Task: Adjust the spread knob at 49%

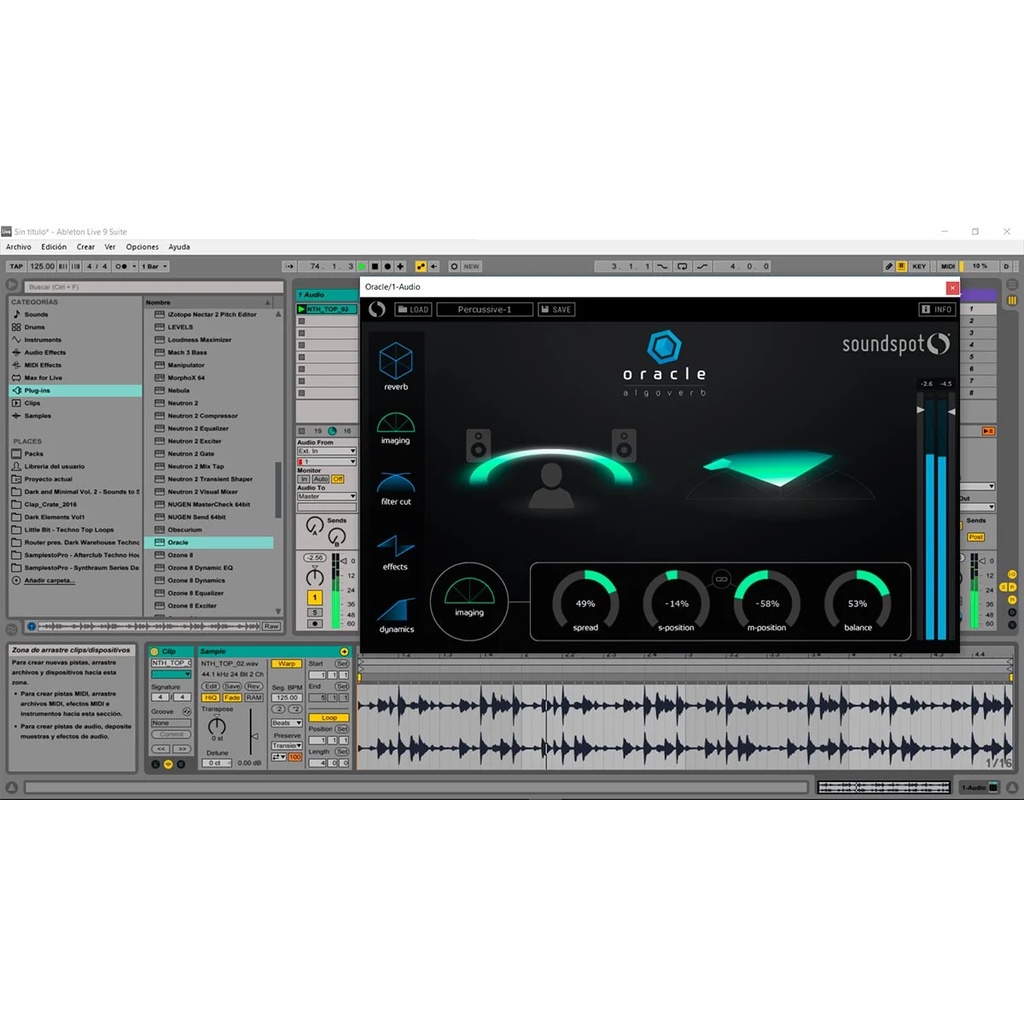Action: tap(585, 602)
